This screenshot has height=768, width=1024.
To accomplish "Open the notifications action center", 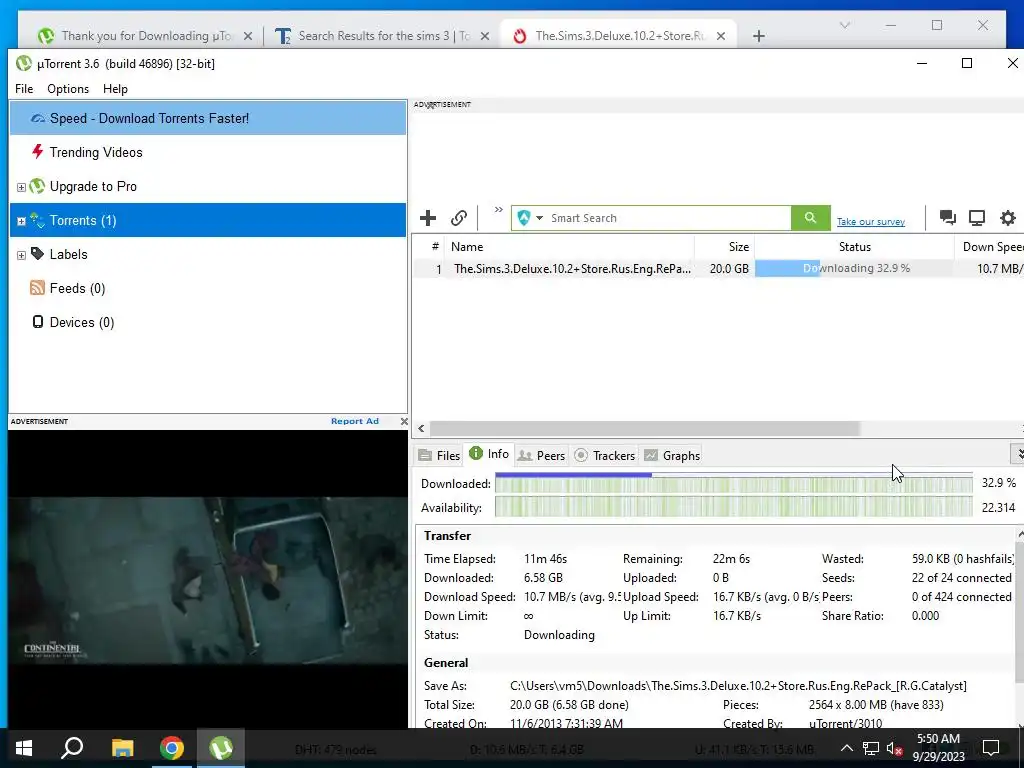I will point(991,748).
